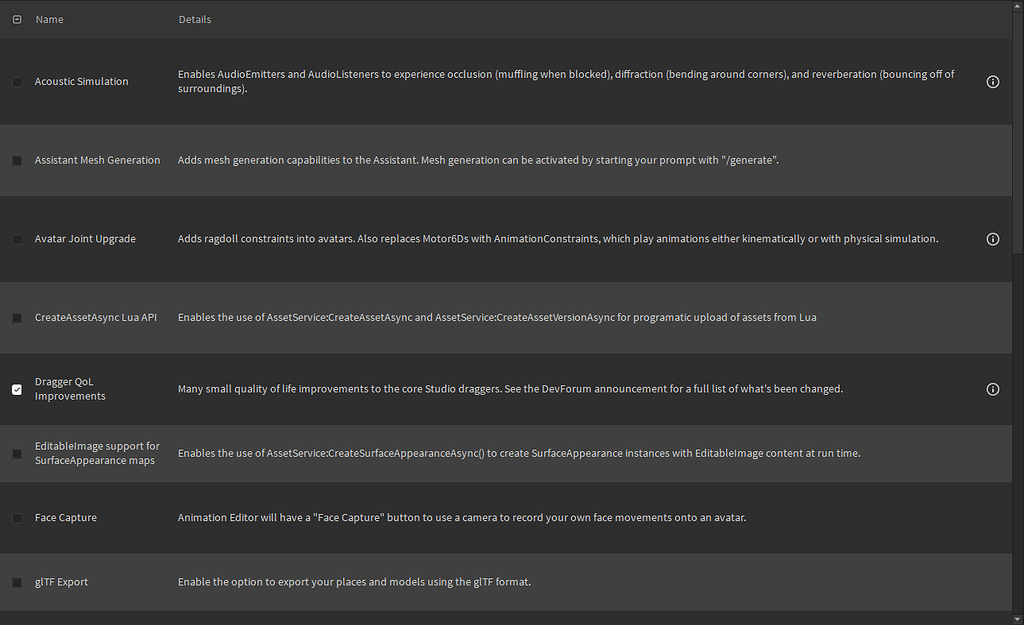This screenshot has height=625, width=1024.
Task: Check the Face Capture checkbox
Action: pos(16,518)
